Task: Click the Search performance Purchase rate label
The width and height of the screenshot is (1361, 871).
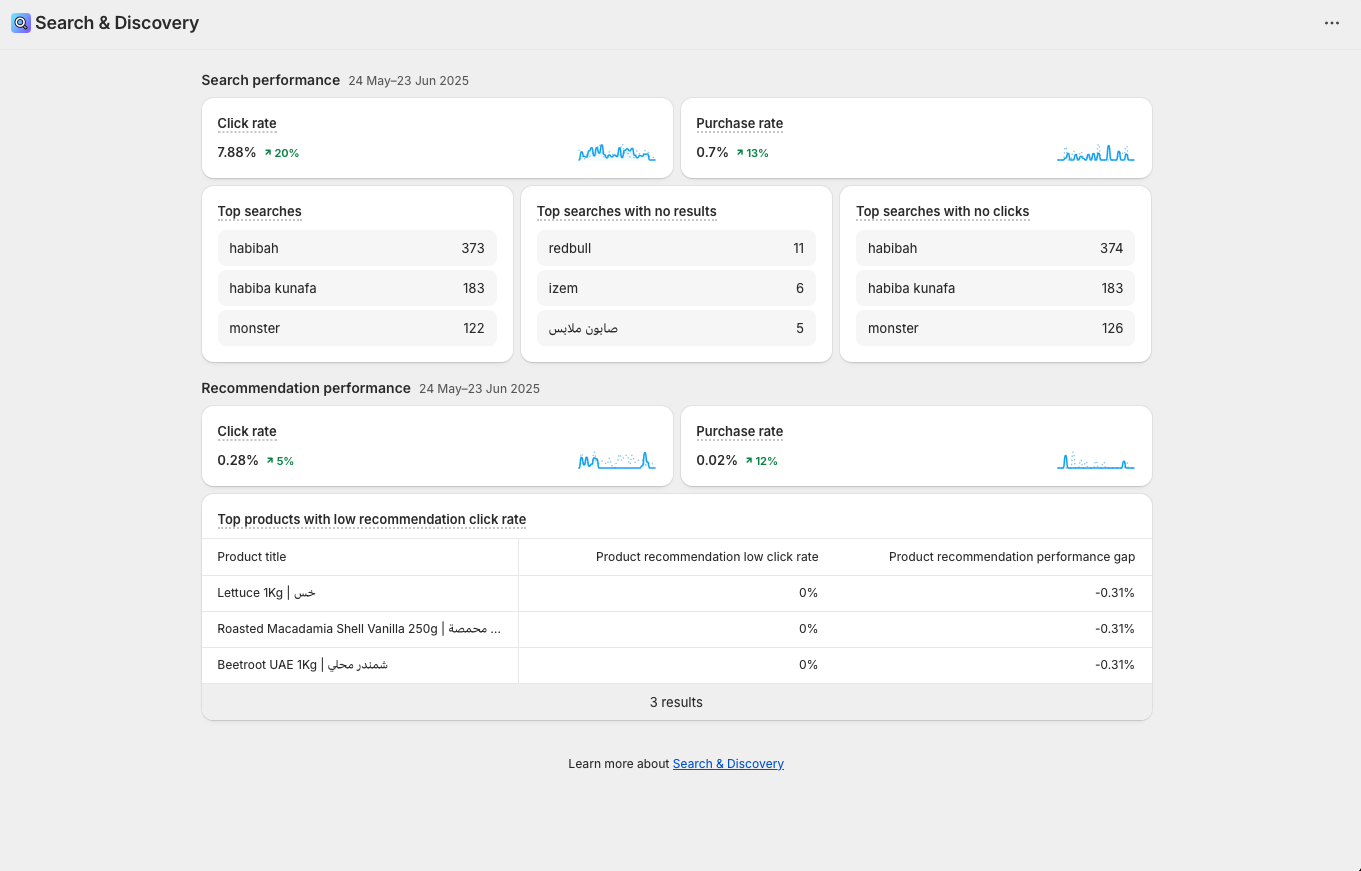Action: click(x=740, y=124)
